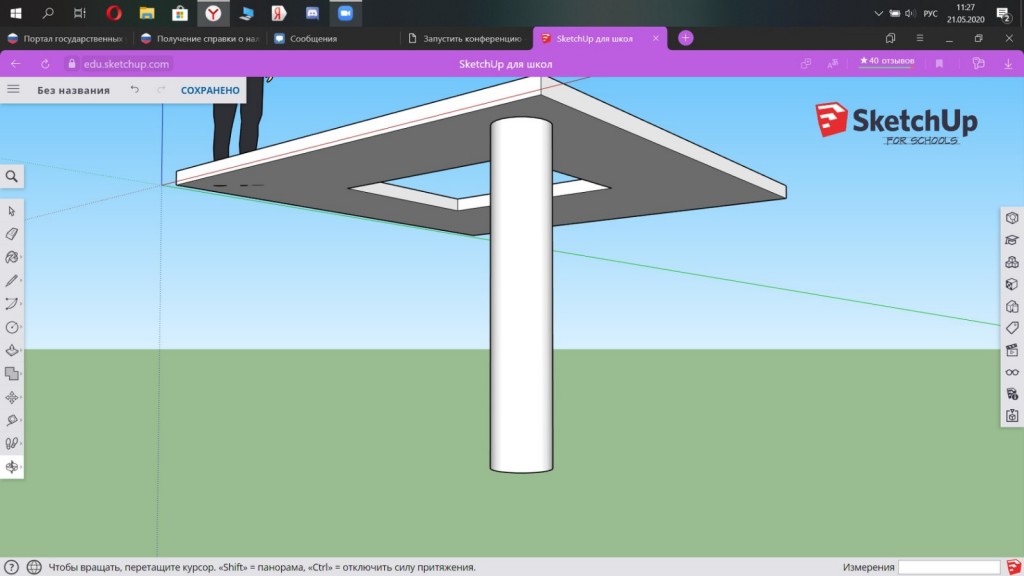This screenshot has width=1024, height=576.
Task: Expand the Move tool flyout
Action: coord(12,397)
